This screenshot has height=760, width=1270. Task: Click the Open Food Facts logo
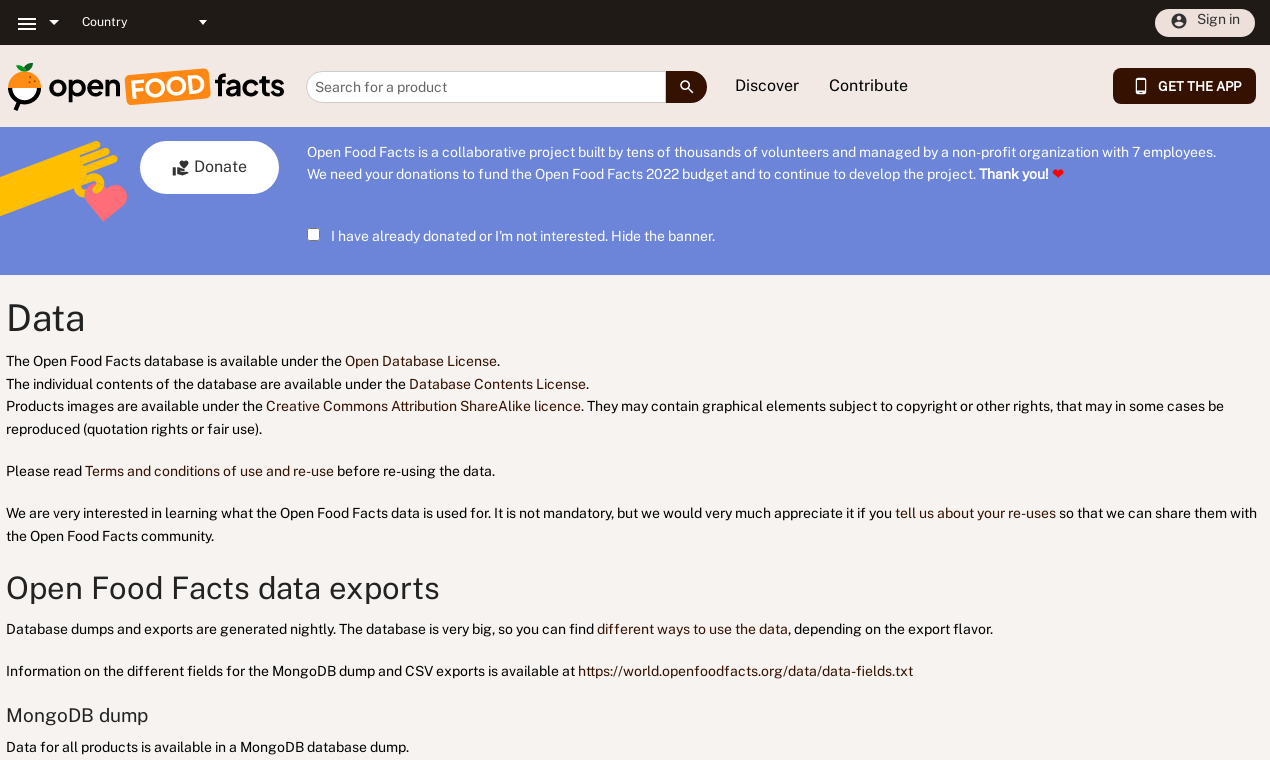[x=145, y=85]
